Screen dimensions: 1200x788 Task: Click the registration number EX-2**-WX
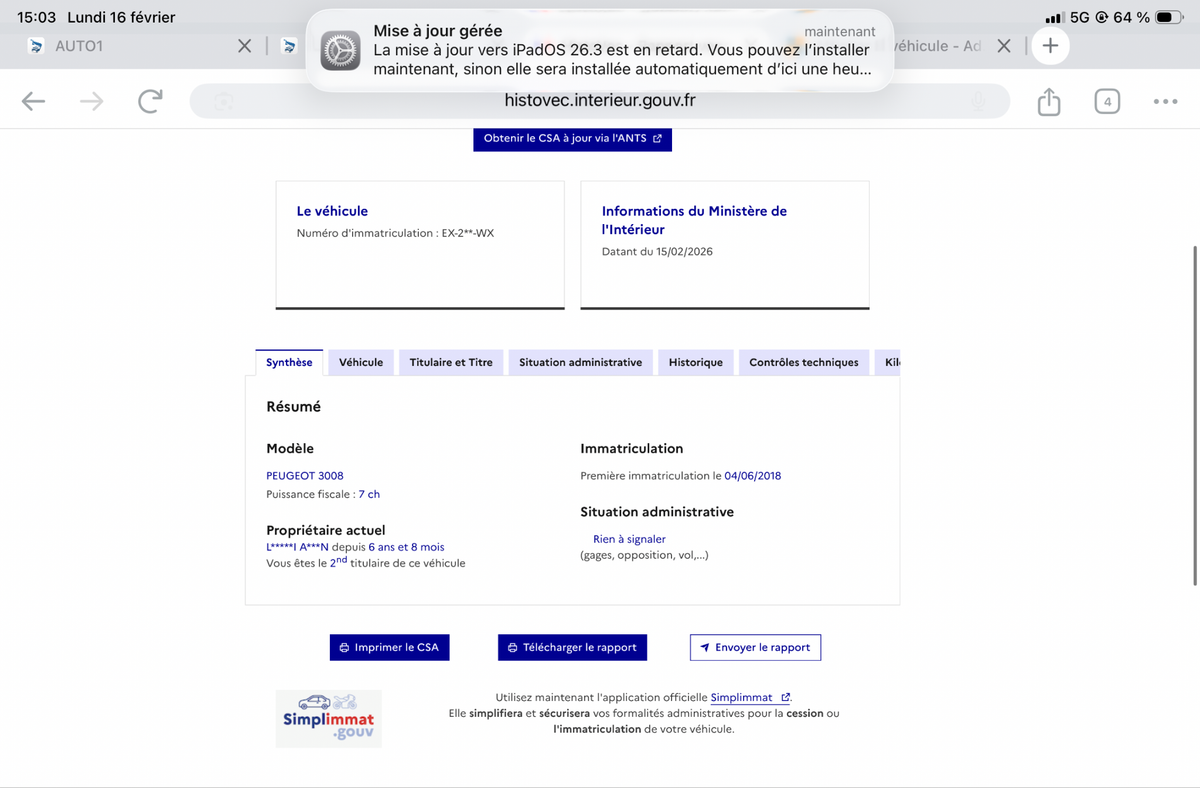468,233
